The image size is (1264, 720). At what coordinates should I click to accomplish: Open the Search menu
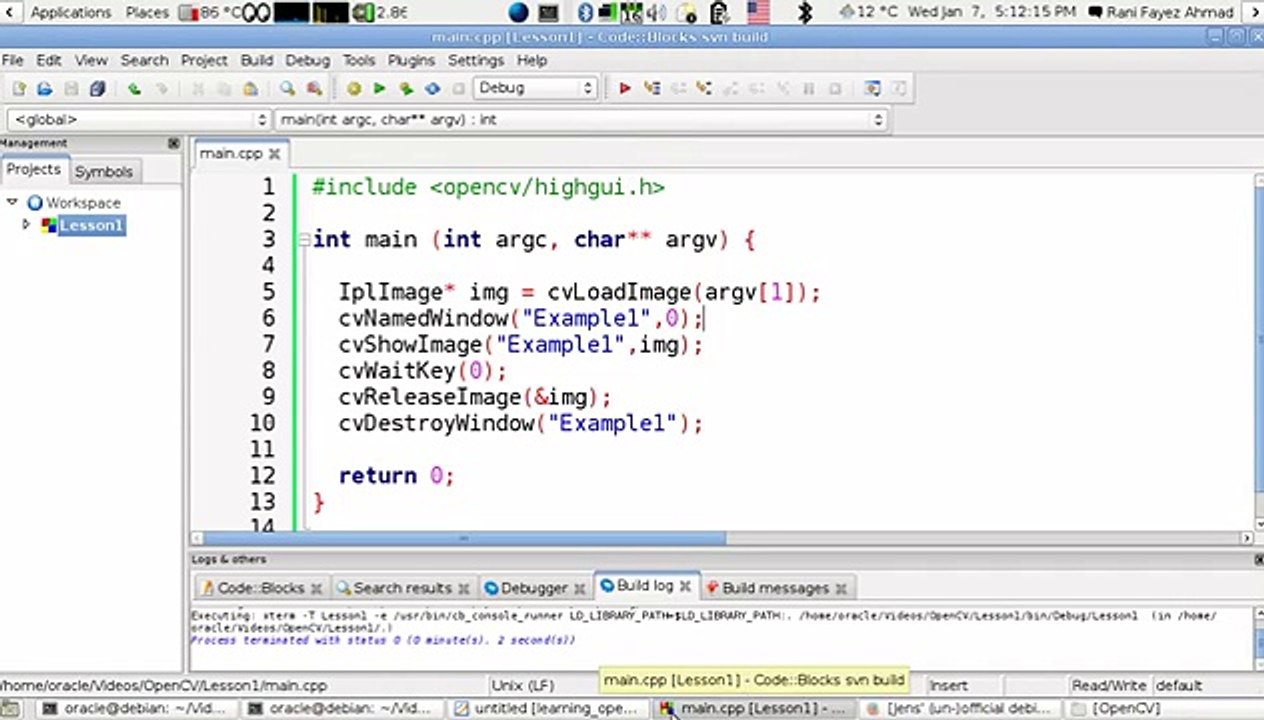coord(144,60)
